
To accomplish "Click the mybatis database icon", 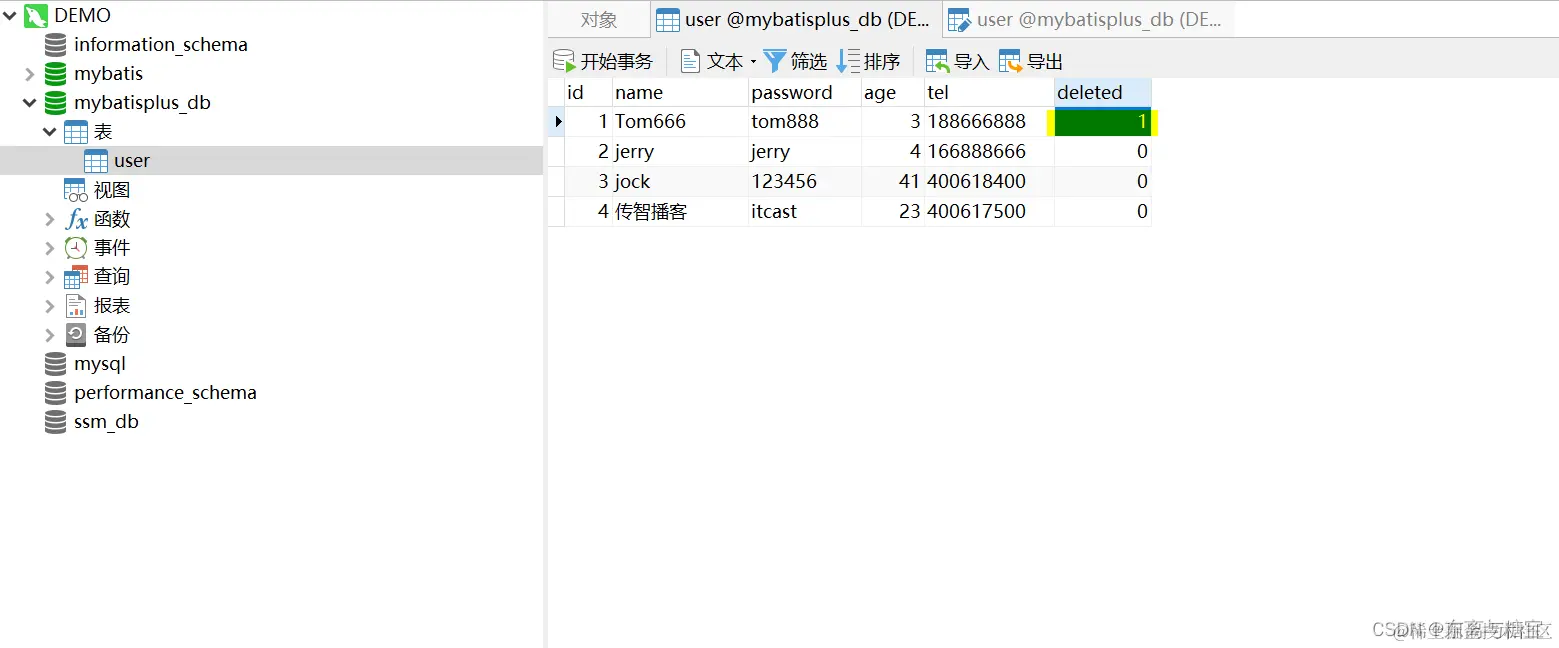I will 56,74.
